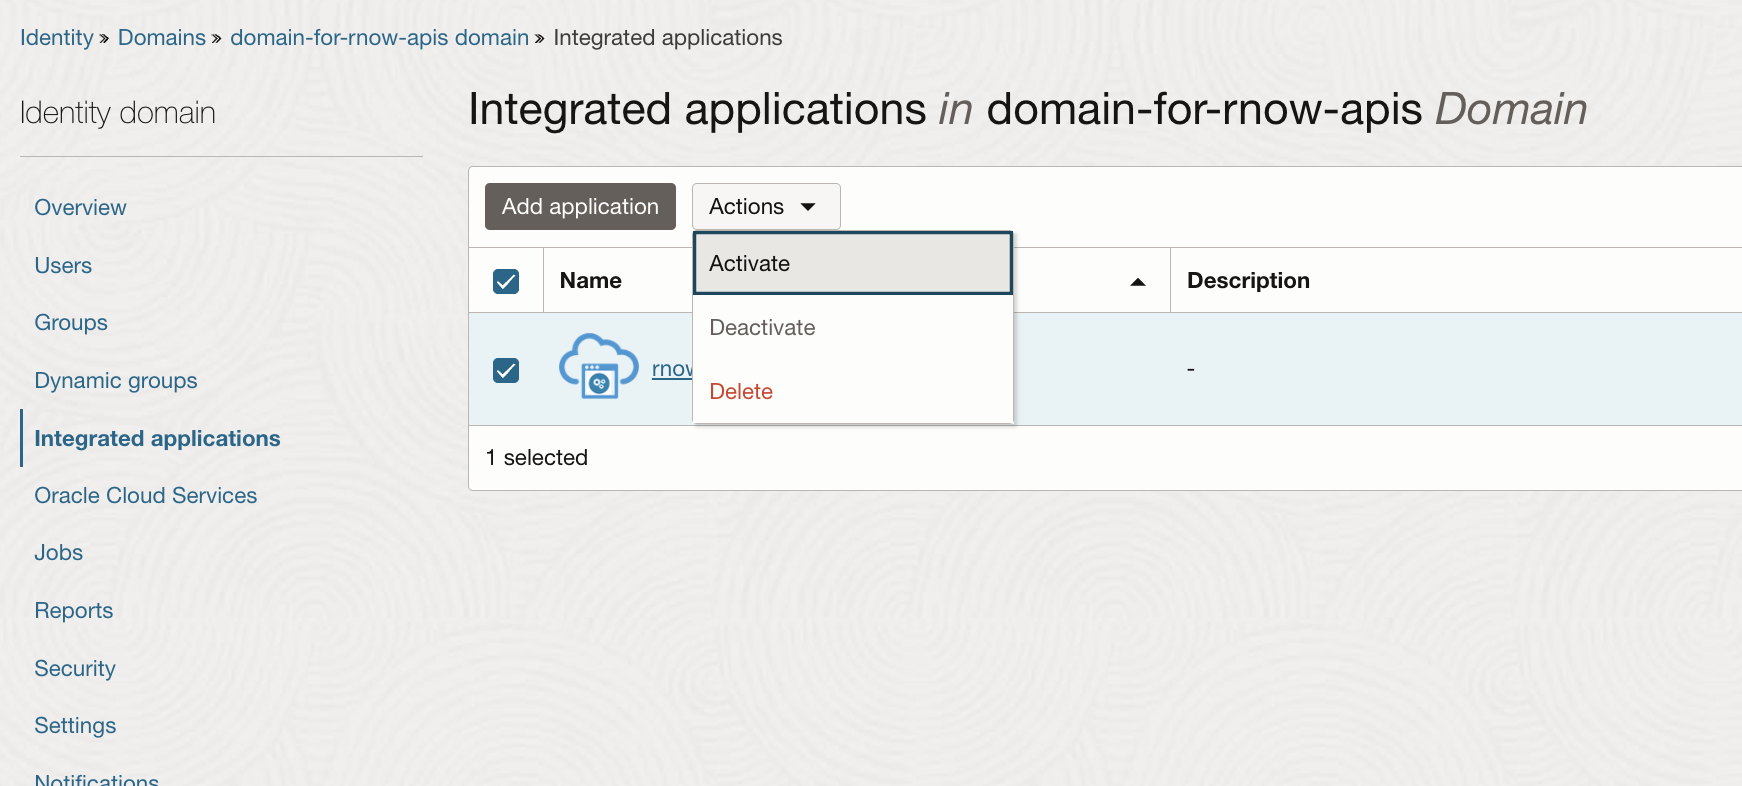
Task: Choose Delete from the Actions menu
Action: 853,391
